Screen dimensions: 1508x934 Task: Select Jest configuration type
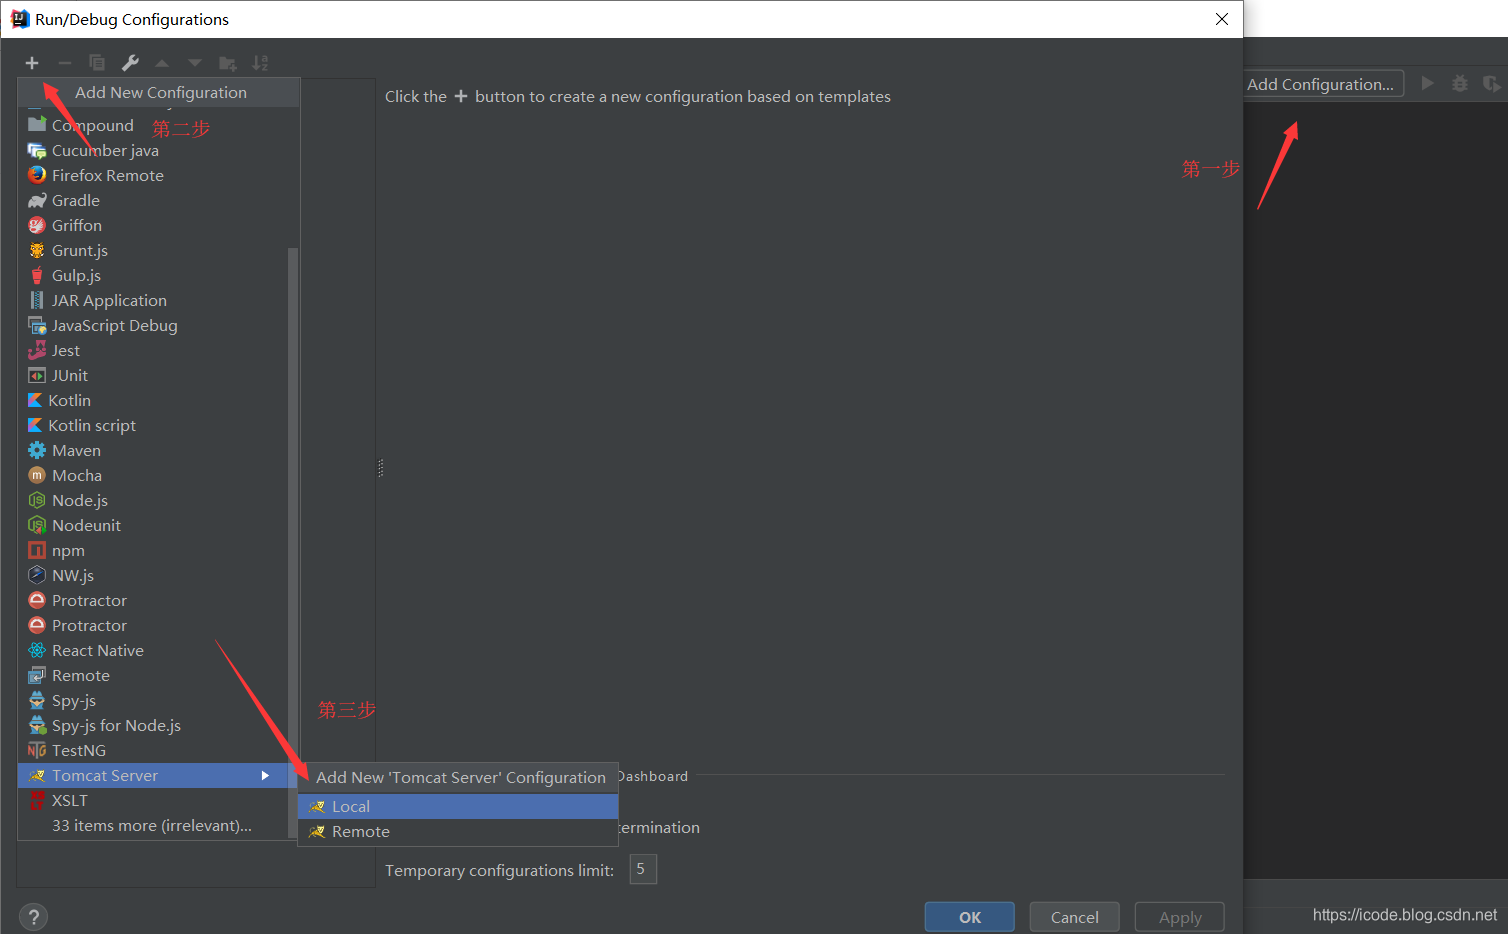pos(152,350)
